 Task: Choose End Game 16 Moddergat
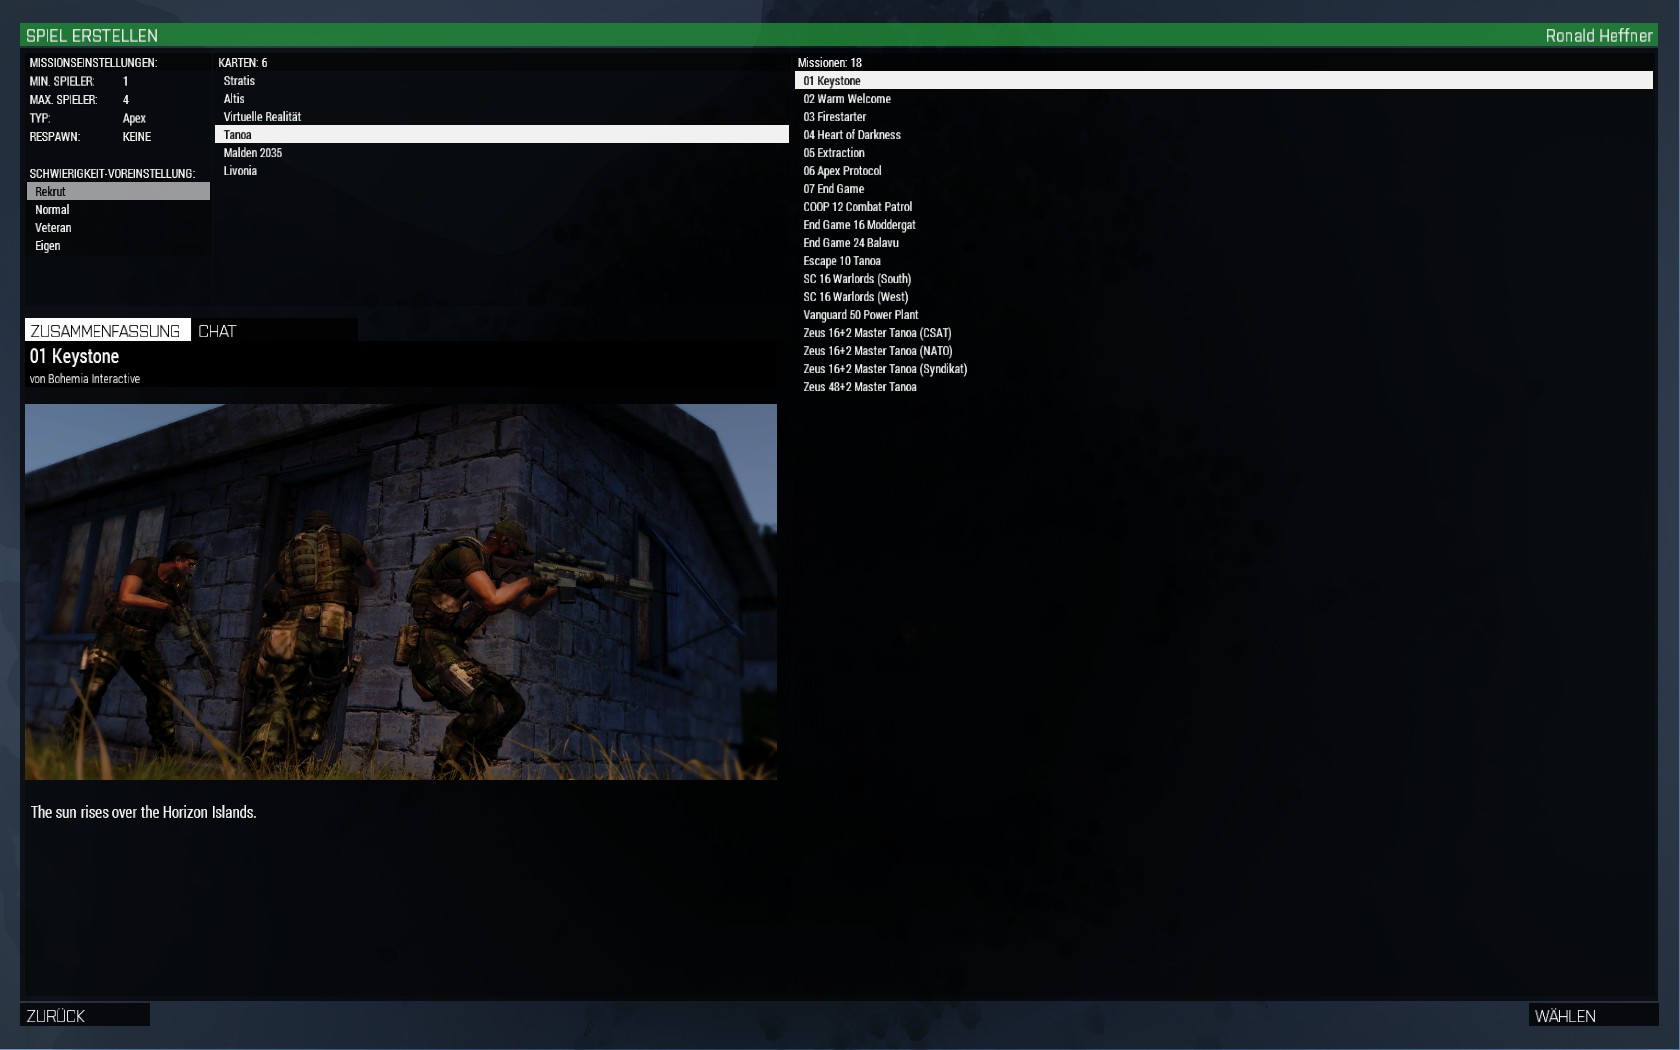(x=1223, y=225)
